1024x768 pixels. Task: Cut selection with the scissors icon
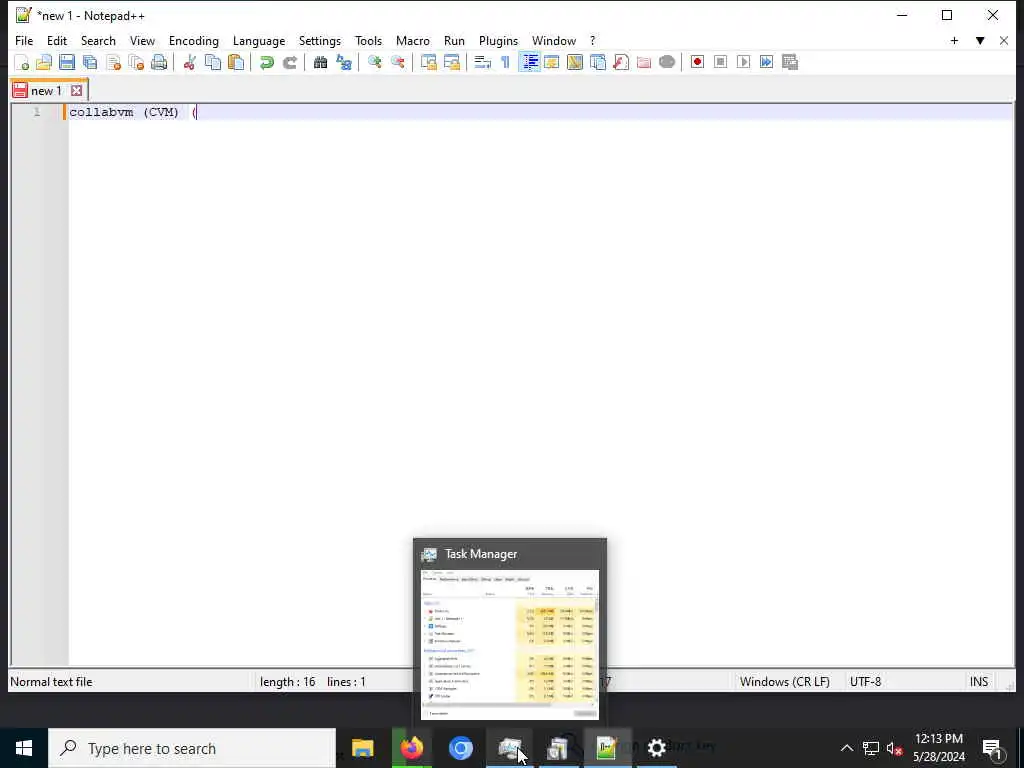point(189,62)
